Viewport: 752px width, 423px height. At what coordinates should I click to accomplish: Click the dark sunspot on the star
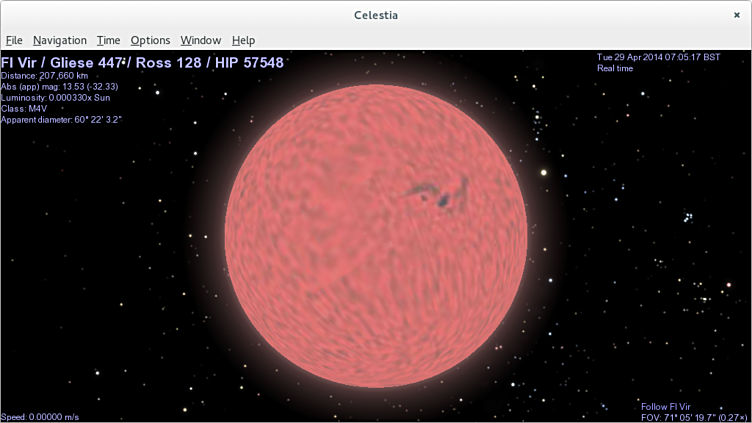coord(439,194)
